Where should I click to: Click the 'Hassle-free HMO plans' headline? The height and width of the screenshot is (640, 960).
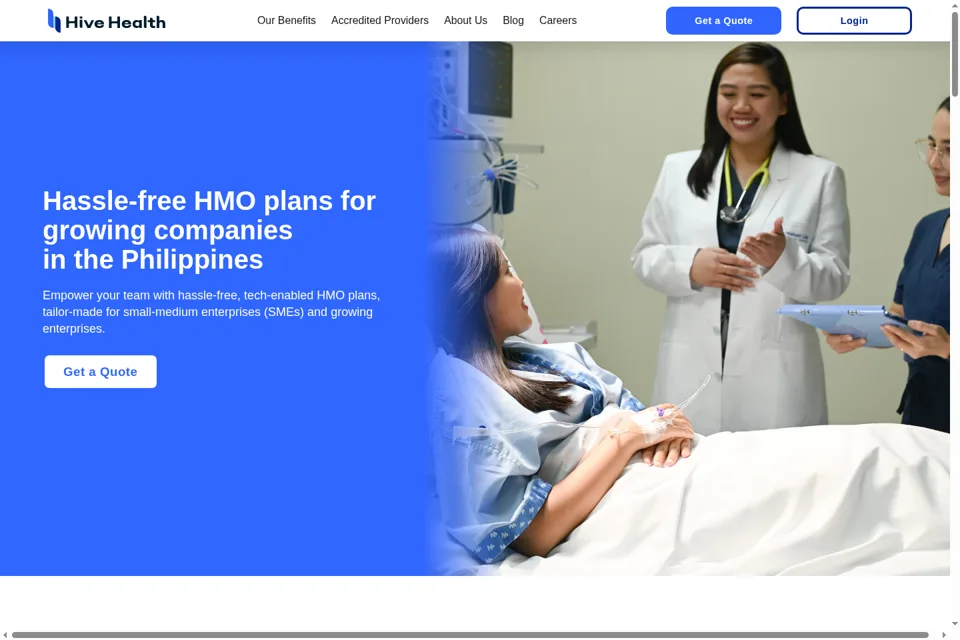pos(209,230)
